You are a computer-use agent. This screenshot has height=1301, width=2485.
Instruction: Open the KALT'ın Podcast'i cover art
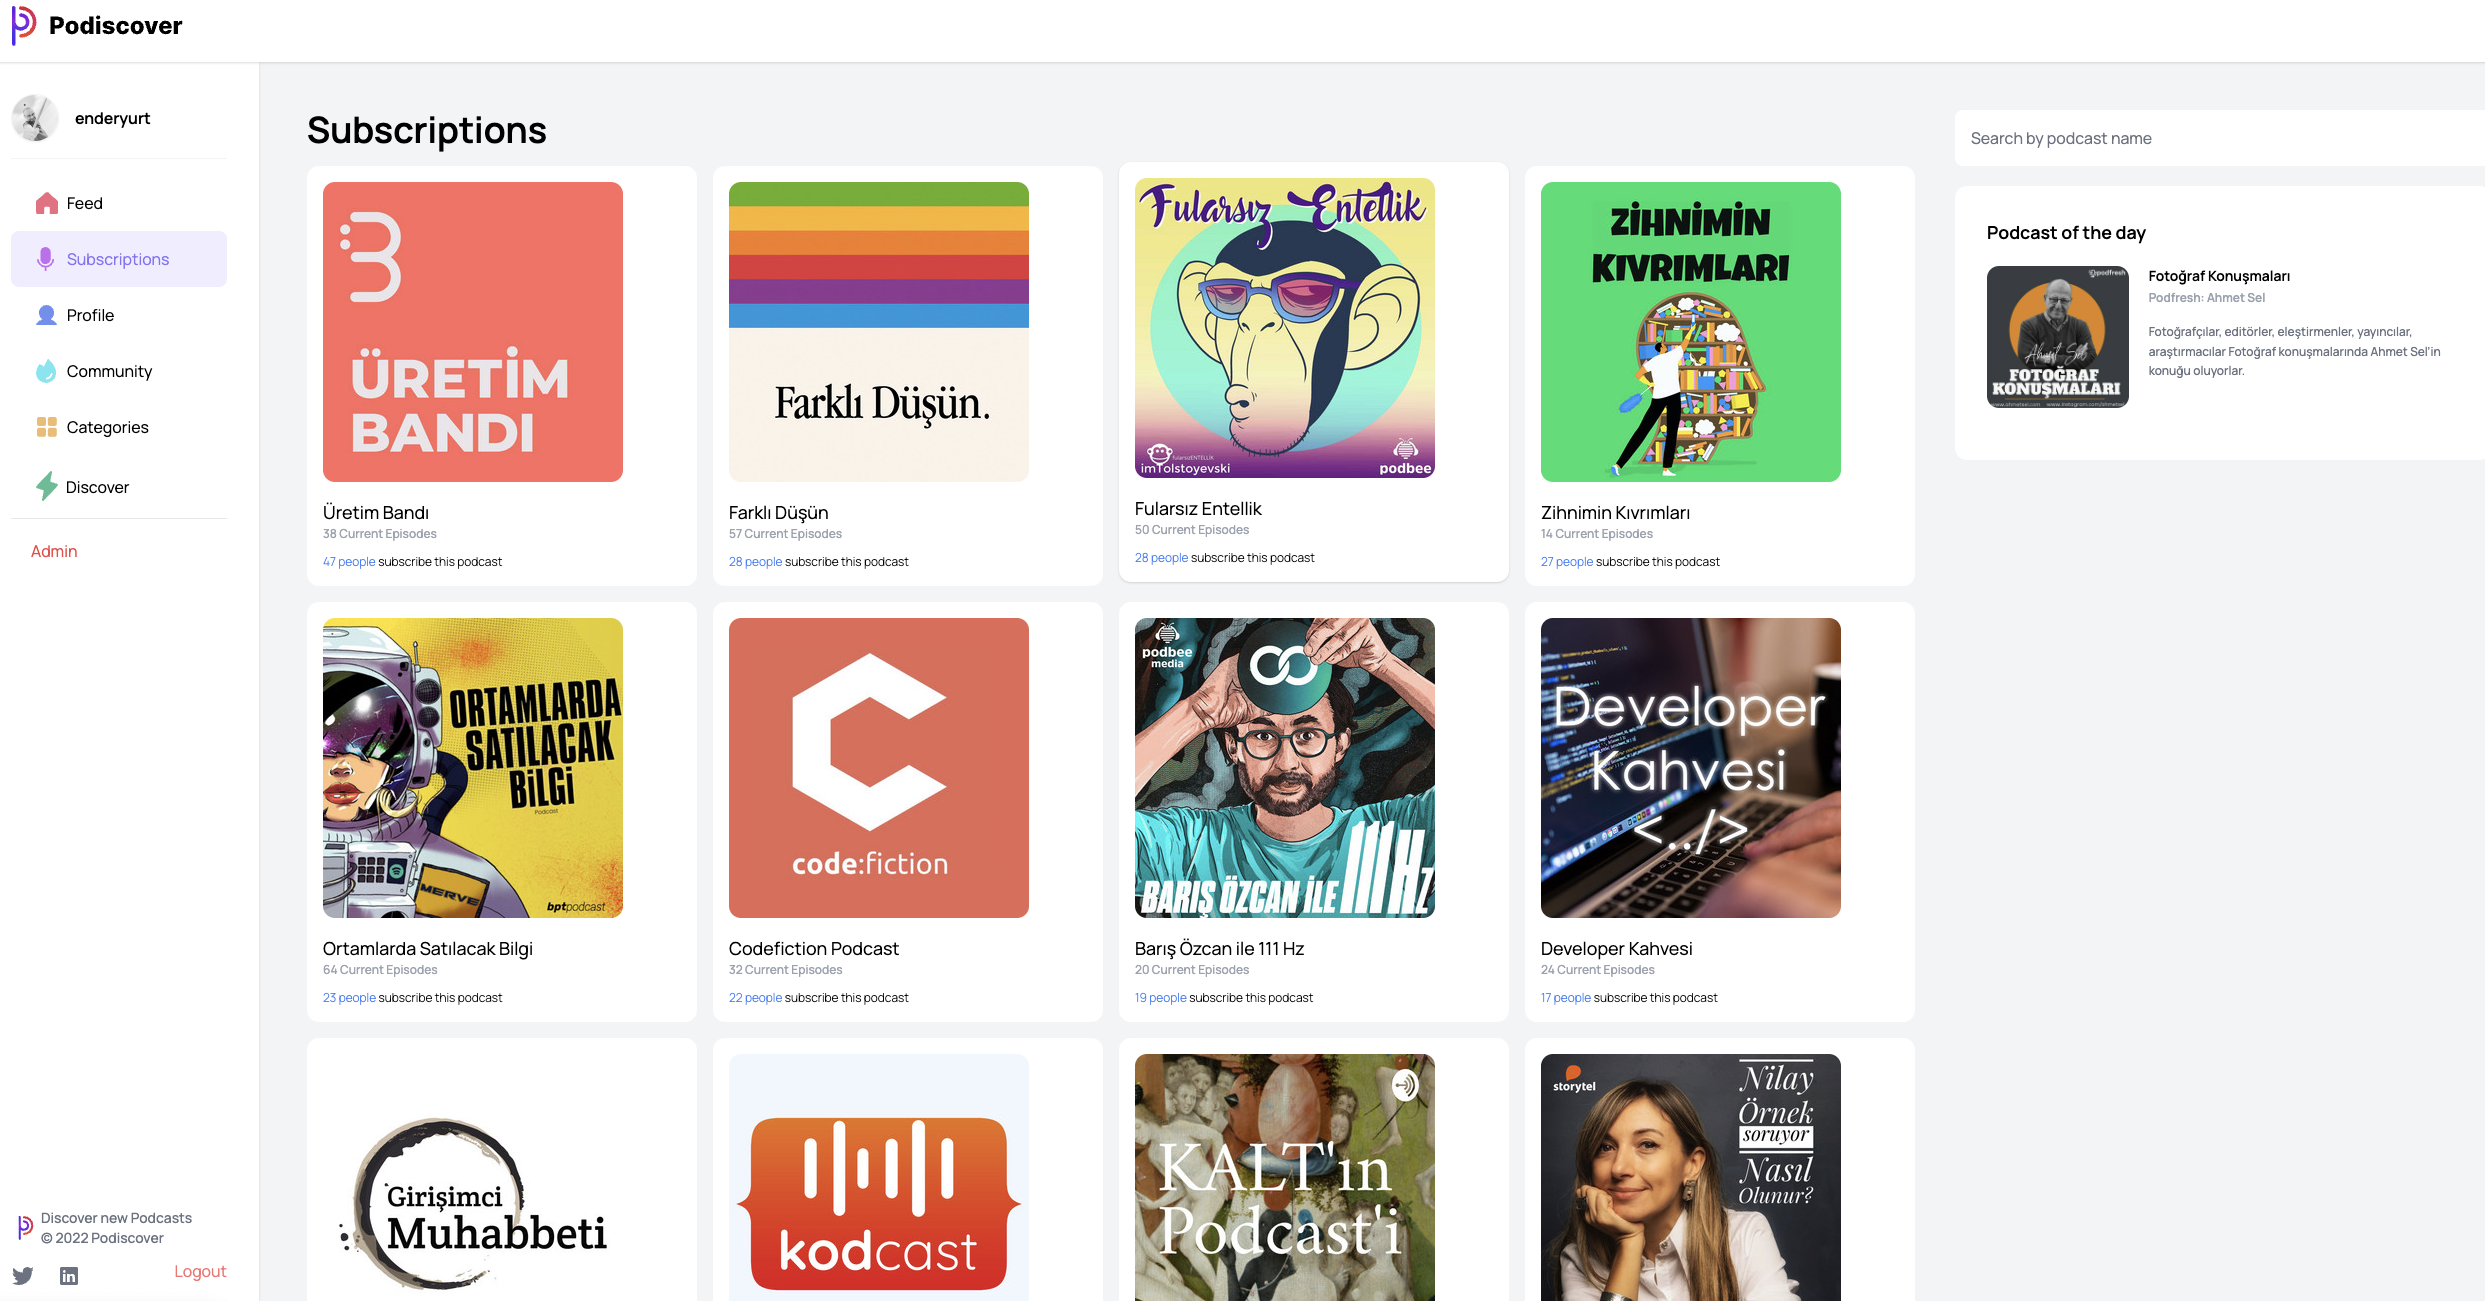click(x=1285, y=1177)
